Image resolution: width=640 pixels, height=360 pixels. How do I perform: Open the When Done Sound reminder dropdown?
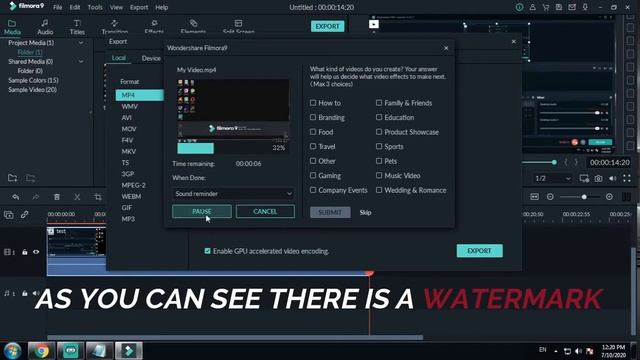click(233, 194)
